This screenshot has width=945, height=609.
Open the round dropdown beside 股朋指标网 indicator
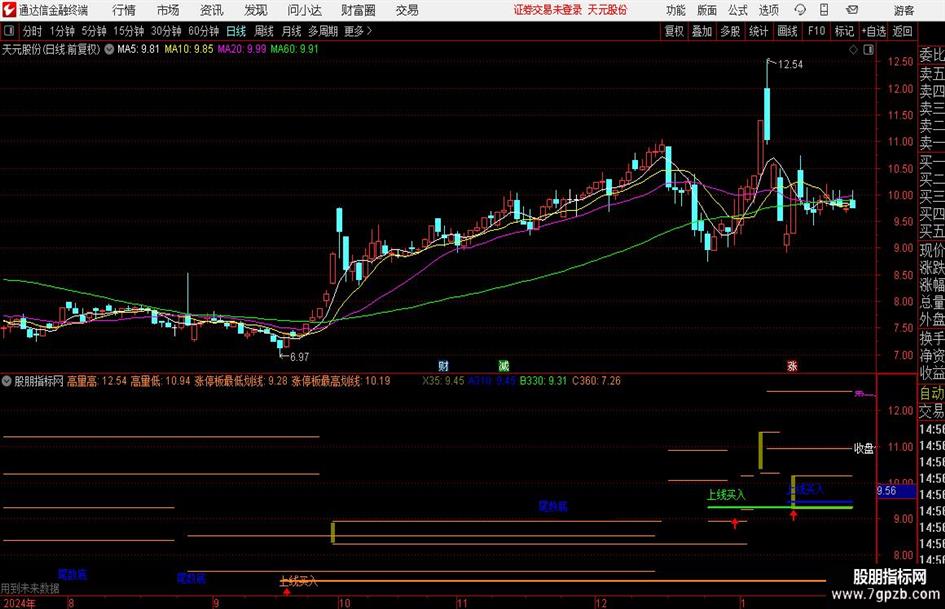[x=7, y=381]
